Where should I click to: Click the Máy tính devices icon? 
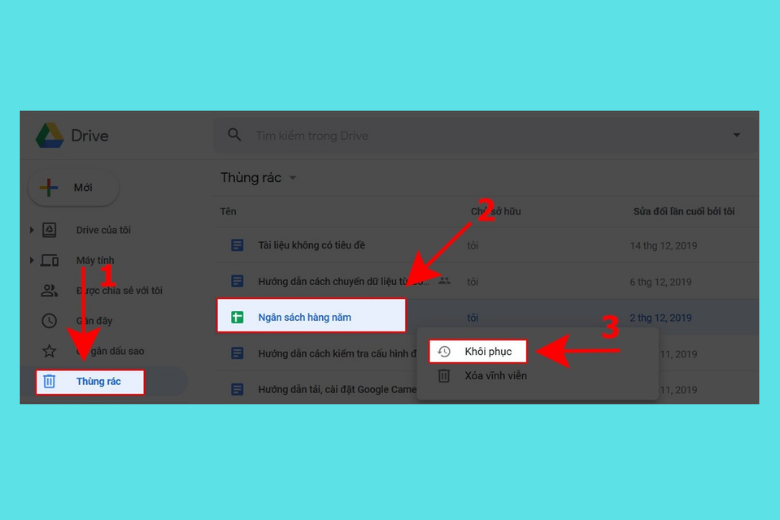[x=49, y=260]
